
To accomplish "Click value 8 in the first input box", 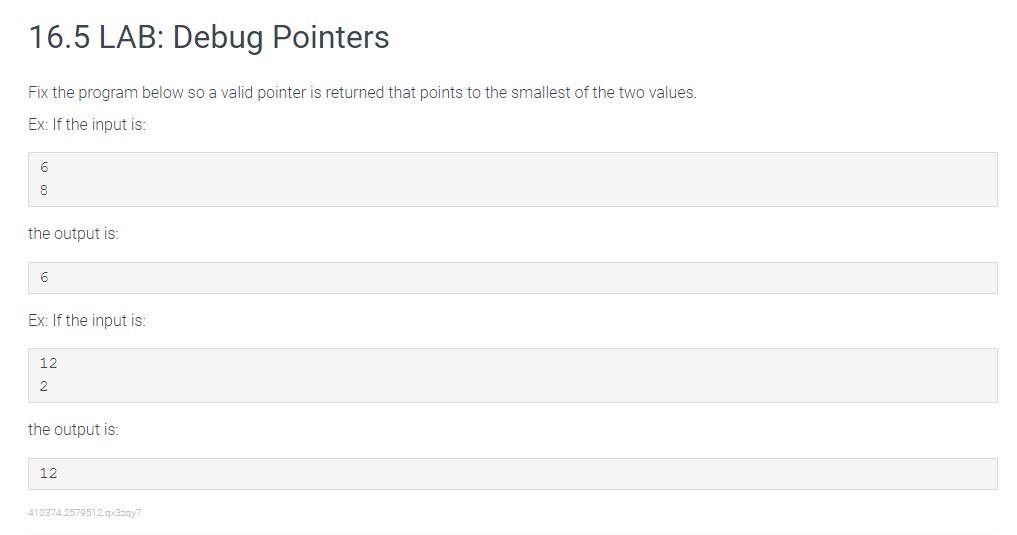I will click(x=44, y=190).
